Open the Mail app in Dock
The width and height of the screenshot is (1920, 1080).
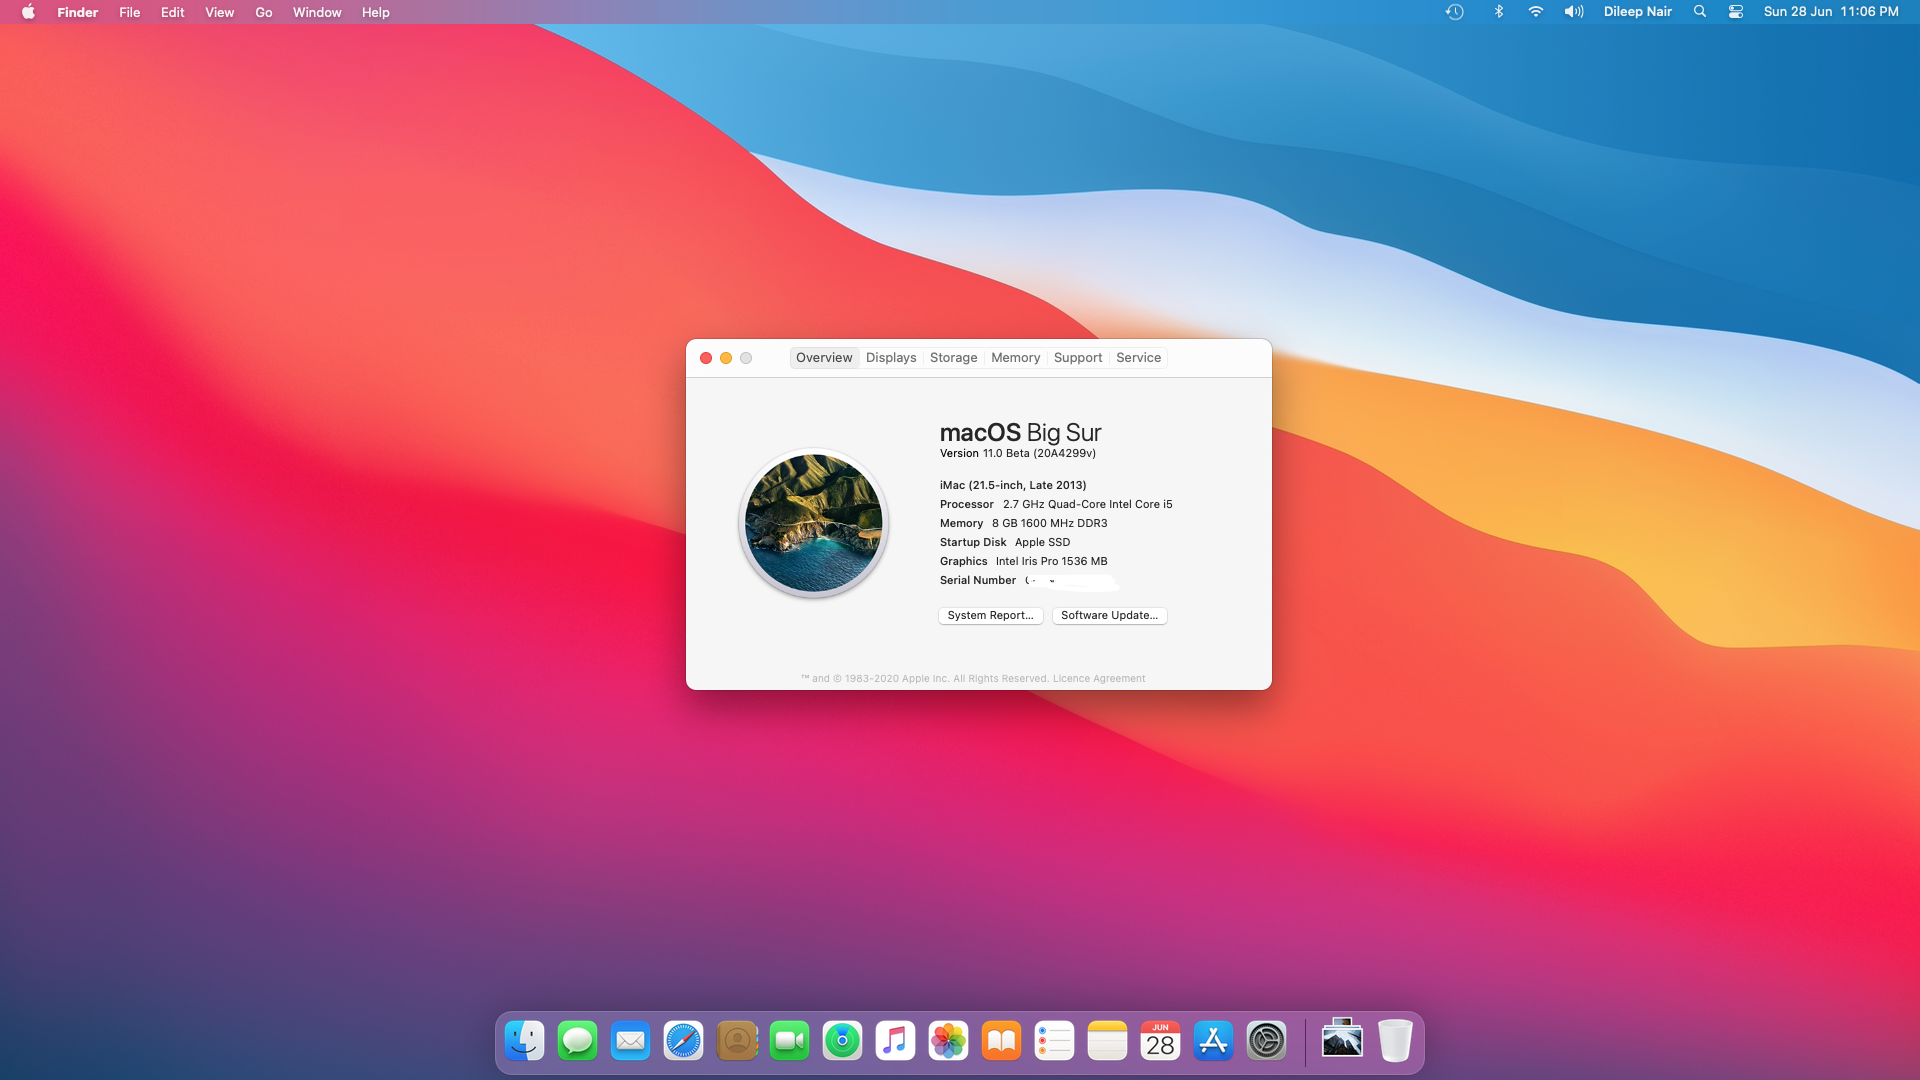coord(631,1041)
